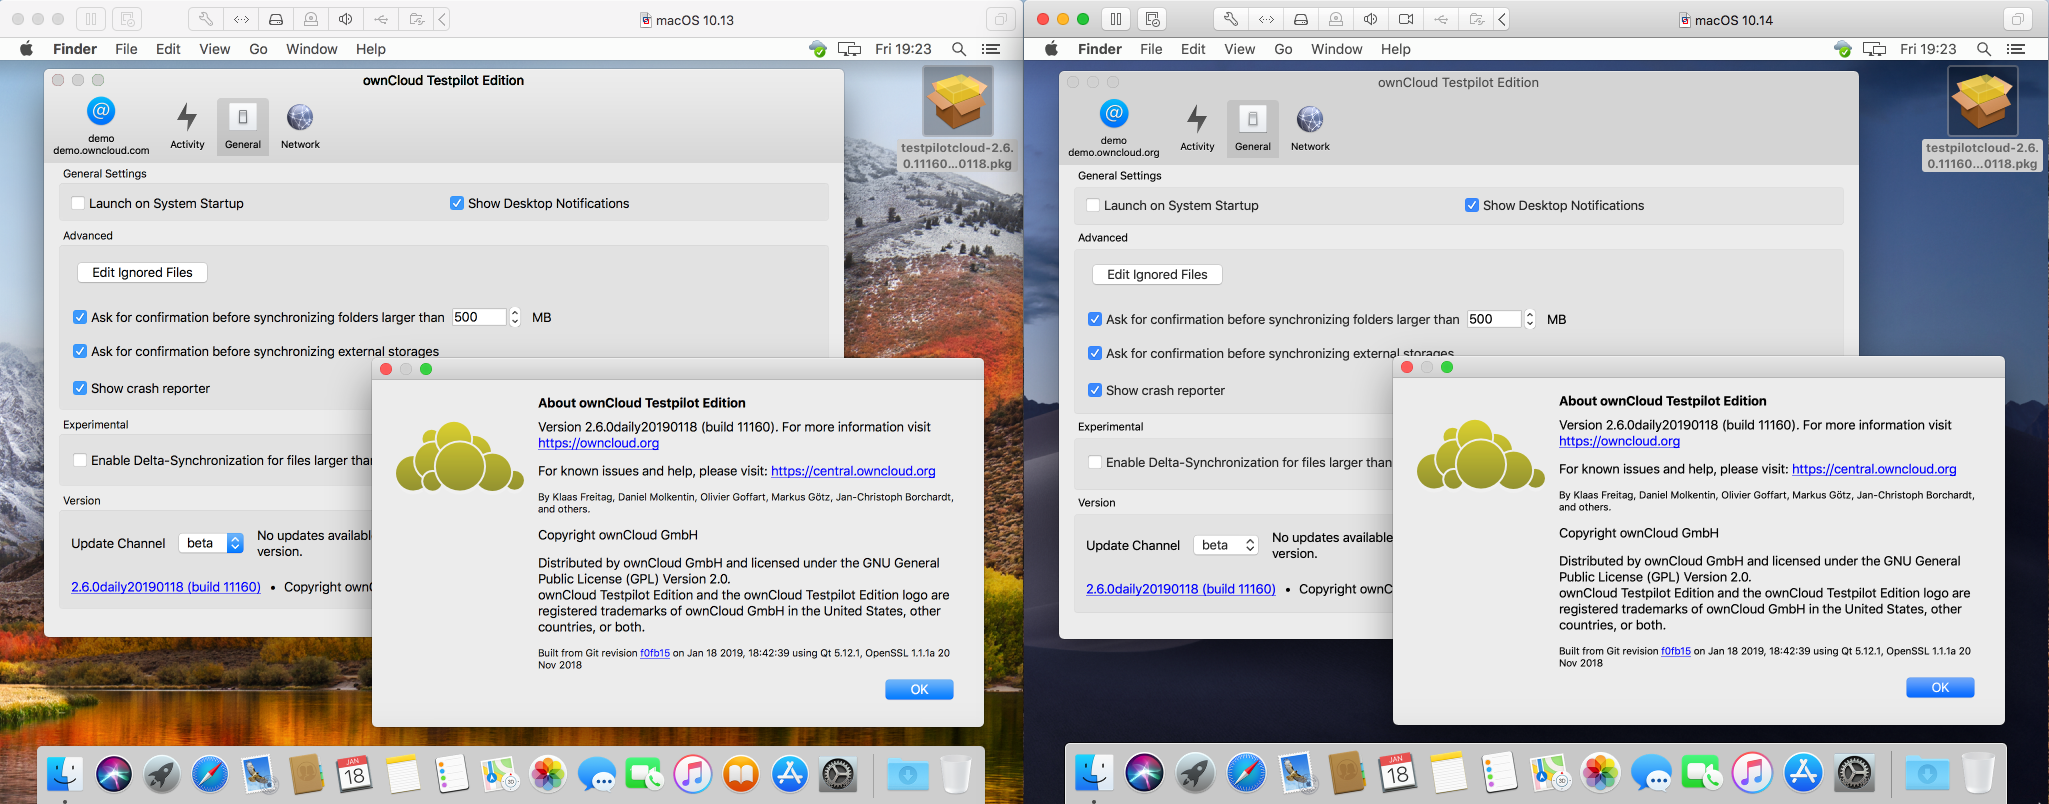
Task: Open iBooks from macOS 10.13 dock
Action: (x=741, y=774)
